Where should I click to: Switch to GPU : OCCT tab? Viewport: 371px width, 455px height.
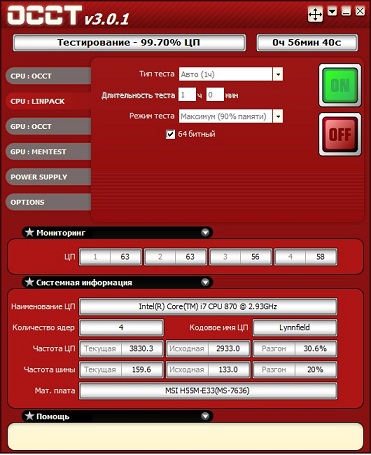tap(48, 127)
